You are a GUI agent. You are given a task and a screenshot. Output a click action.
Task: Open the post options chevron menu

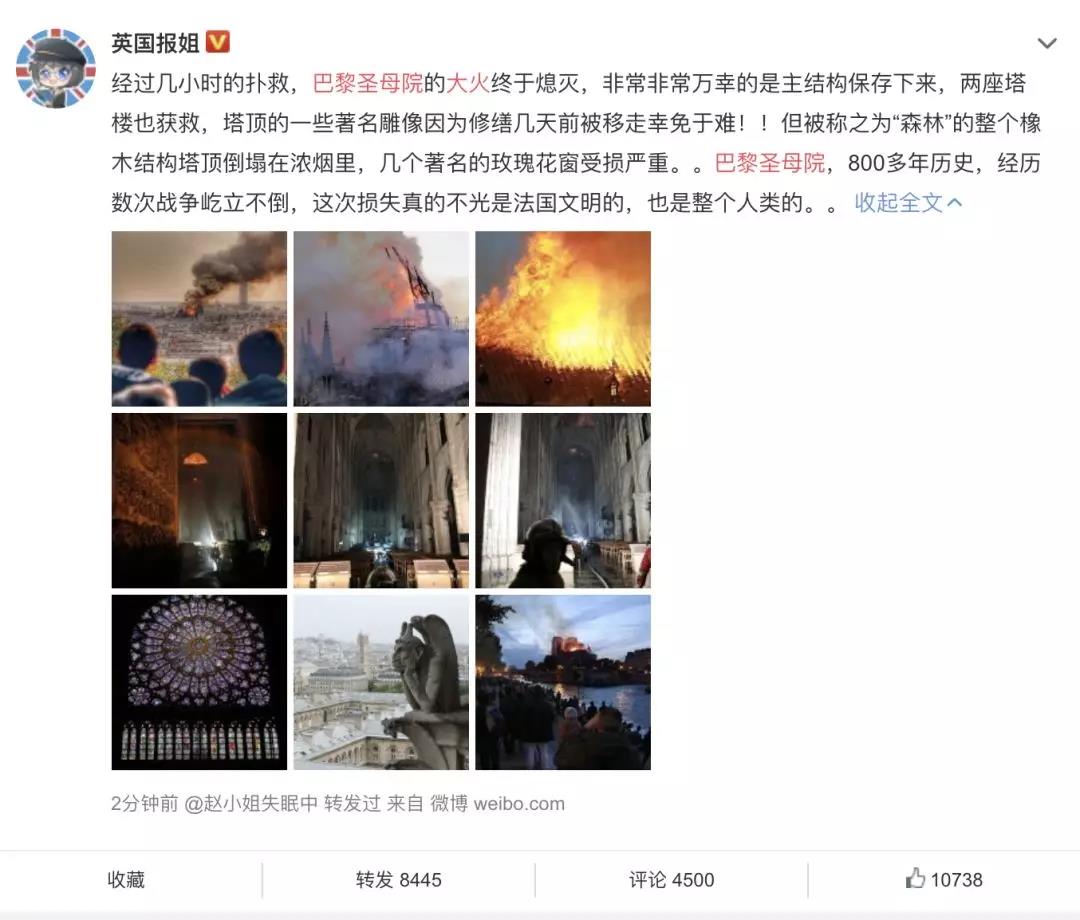pyautogui.click(x=1047, y=43)
